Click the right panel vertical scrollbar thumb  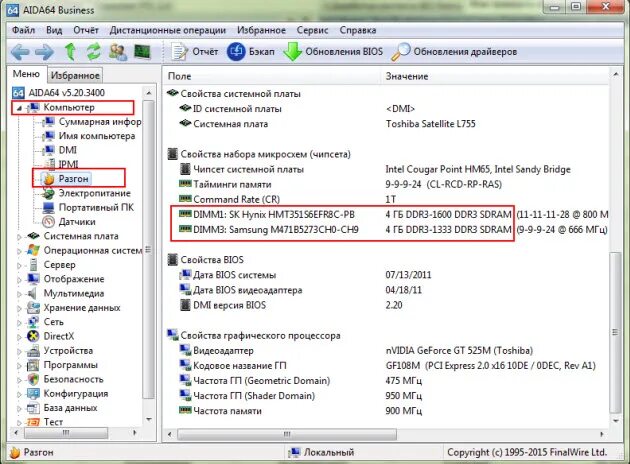click(x=615, y=333)
